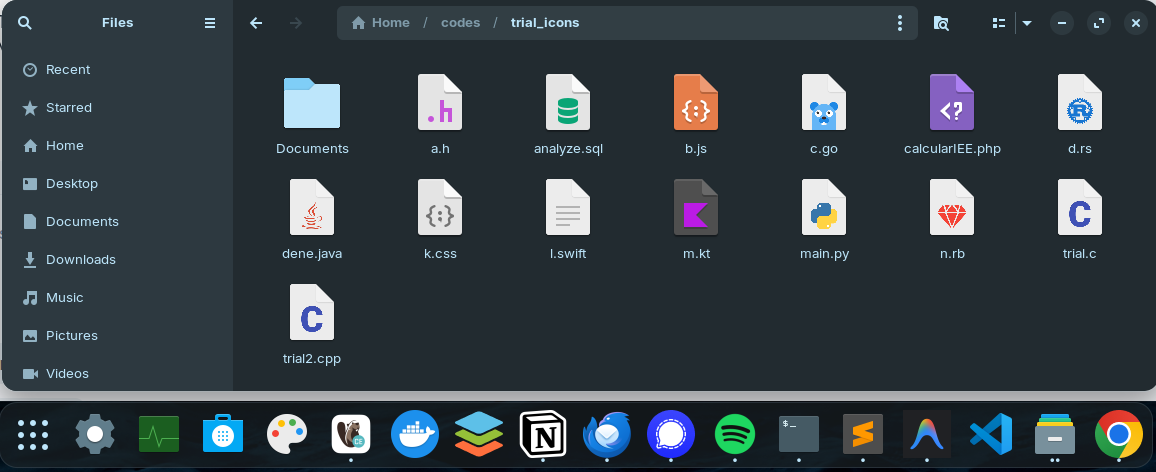Open the three-dot path options menu
Viewport: 1156px width, 472px height.
click(x=900, y=23)
